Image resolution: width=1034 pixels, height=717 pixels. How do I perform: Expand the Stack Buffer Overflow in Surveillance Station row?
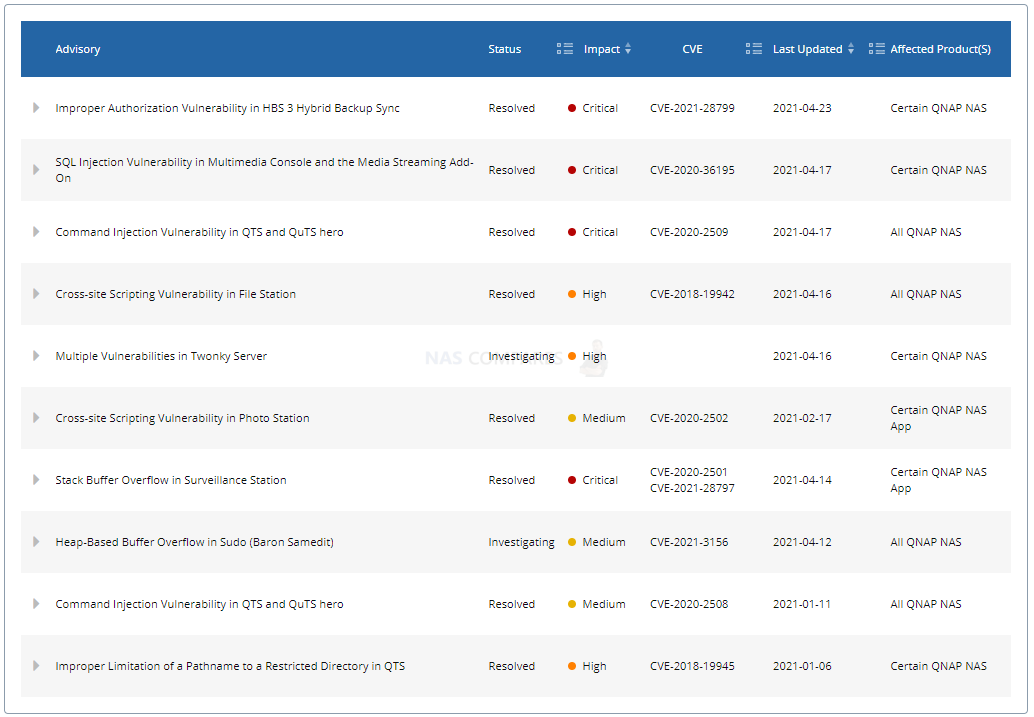point(36,480)
